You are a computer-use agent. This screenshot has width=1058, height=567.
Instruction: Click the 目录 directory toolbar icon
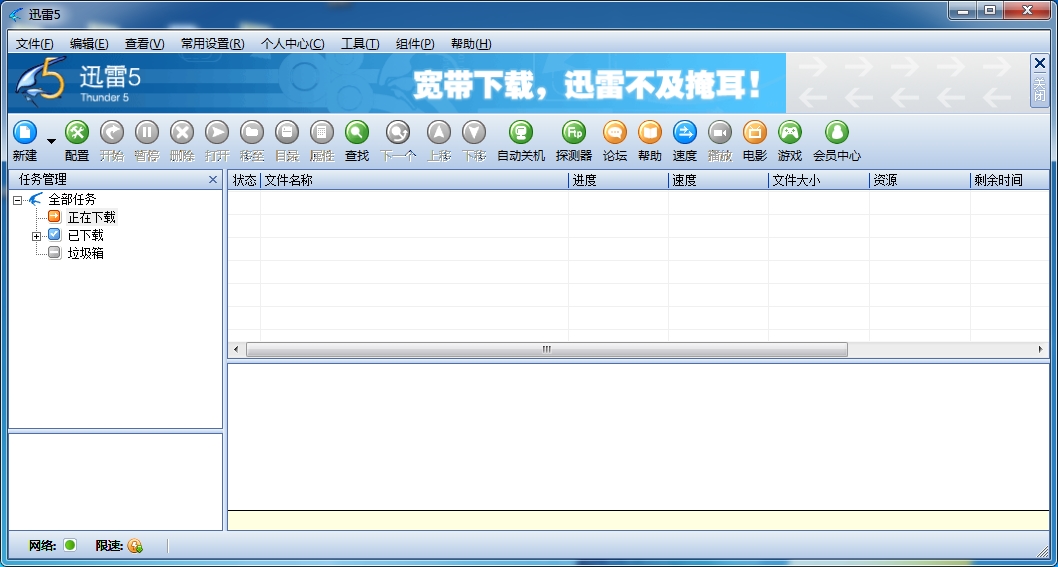tap(287, 132)
